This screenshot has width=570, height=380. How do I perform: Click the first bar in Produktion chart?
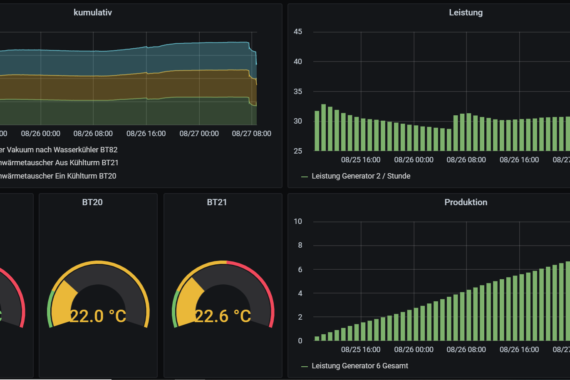click(317, 339)
